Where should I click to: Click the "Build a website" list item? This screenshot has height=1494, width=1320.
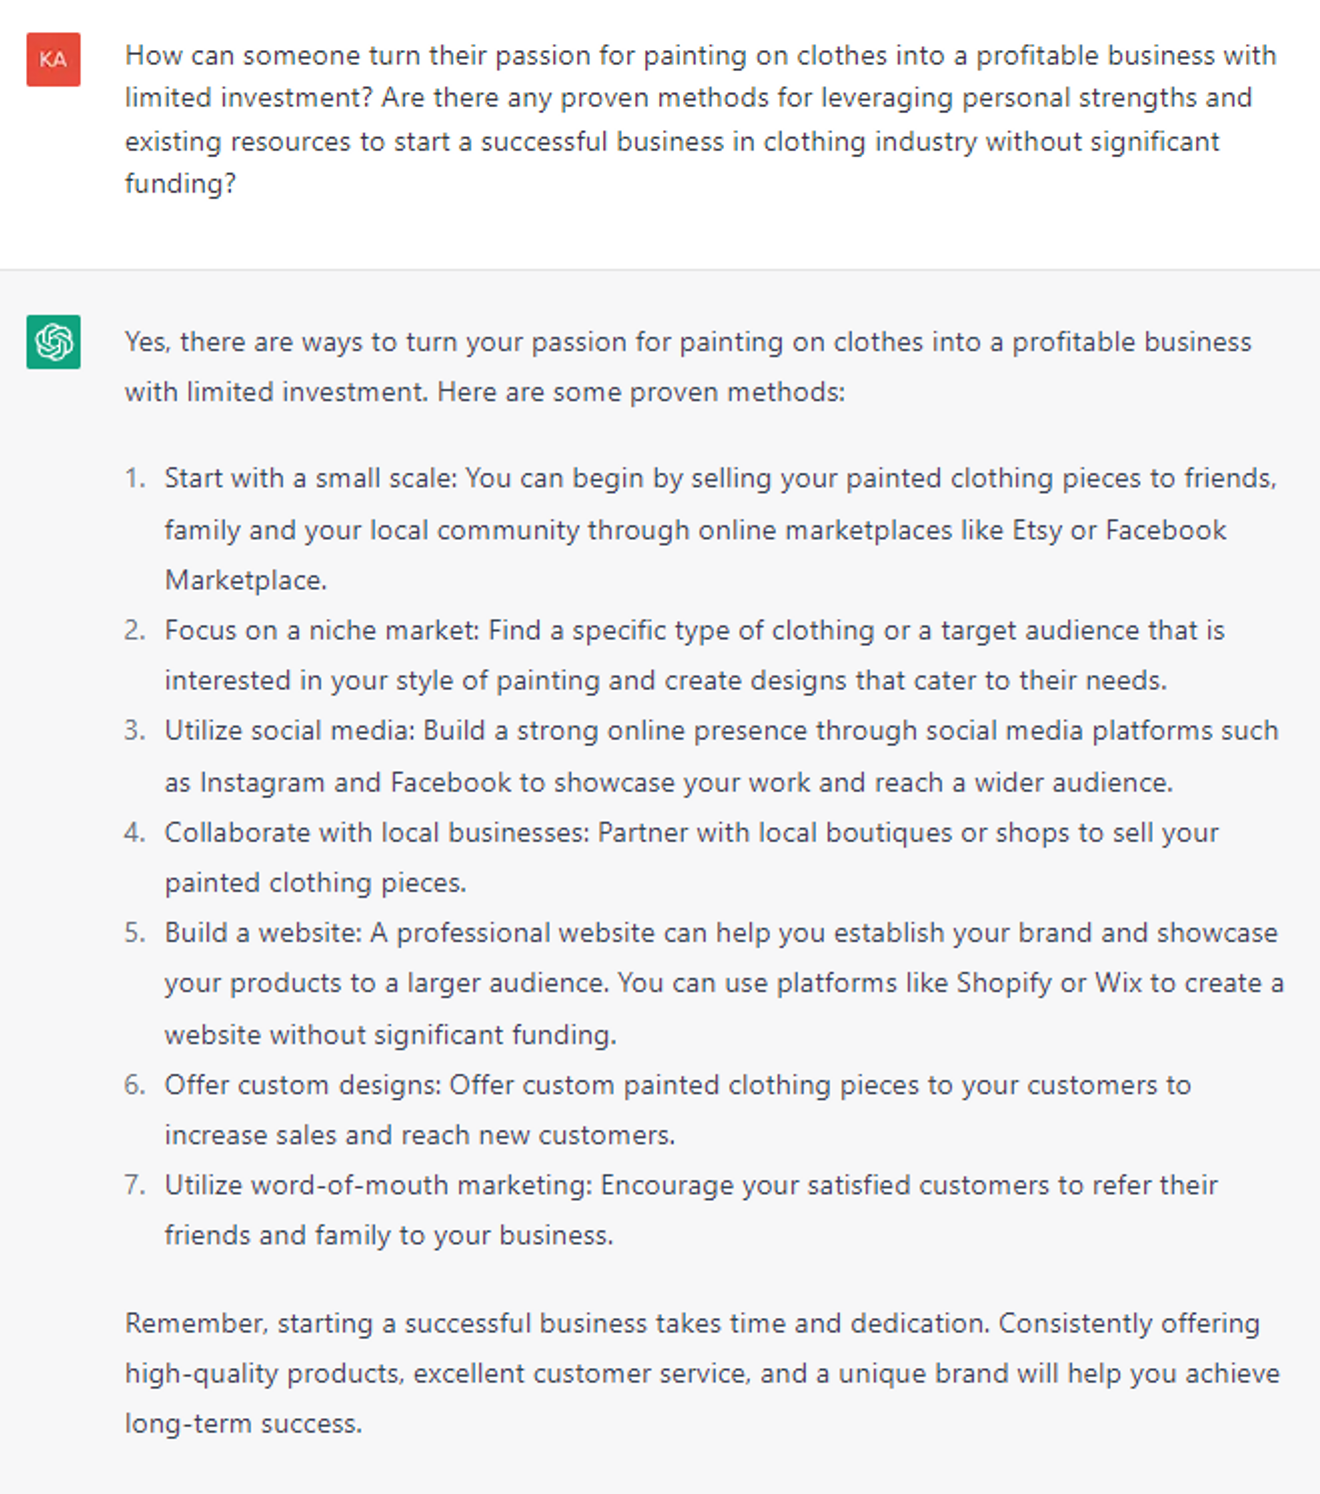pos(723,983)
